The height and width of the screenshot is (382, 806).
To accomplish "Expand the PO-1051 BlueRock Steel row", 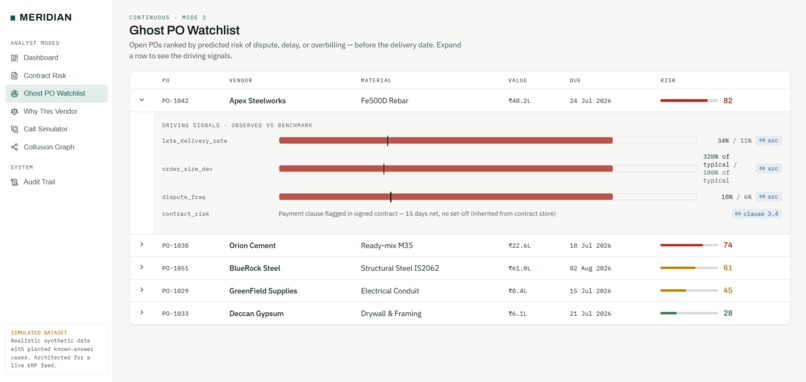I will (142, 267).
